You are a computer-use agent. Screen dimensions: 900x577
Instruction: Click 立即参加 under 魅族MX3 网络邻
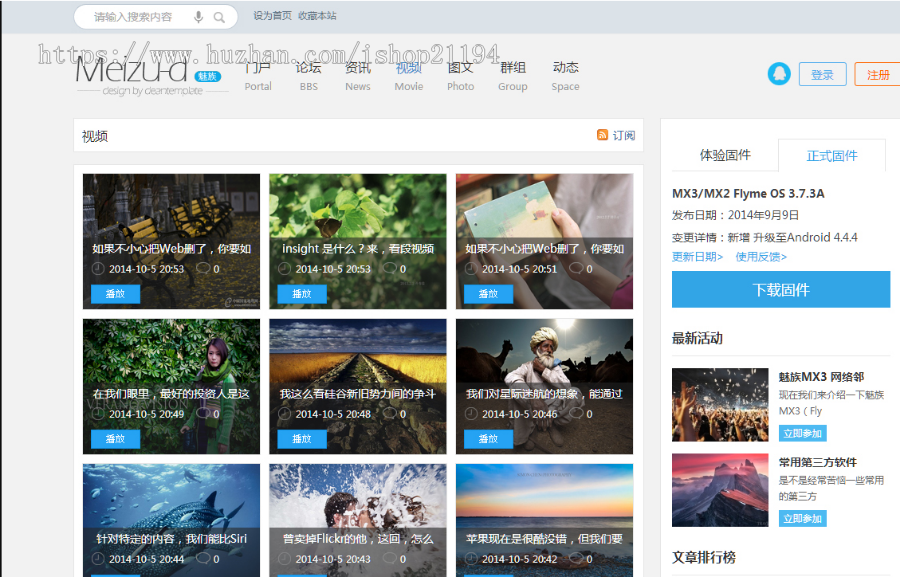802,433
